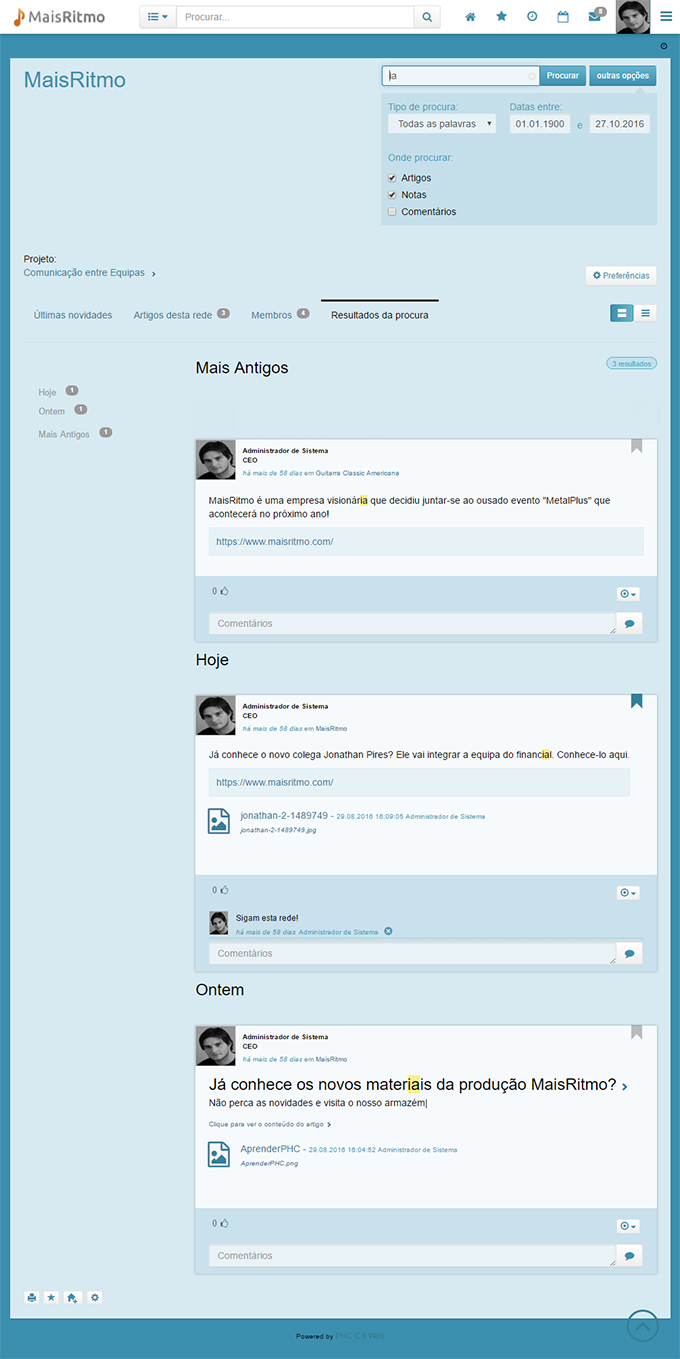The width and height of the screenshot is (680, 1359).
Task: Open the messages envelope icon
Action: click(x=595, y=17)
